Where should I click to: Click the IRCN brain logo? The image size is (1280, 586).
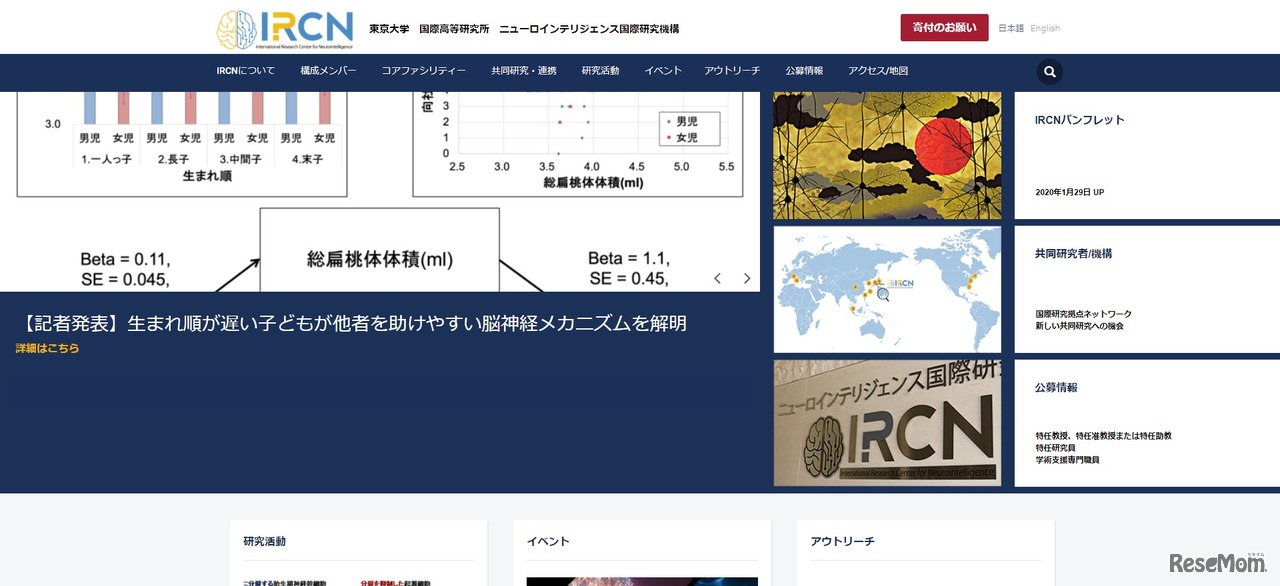(x=237, y=27)
